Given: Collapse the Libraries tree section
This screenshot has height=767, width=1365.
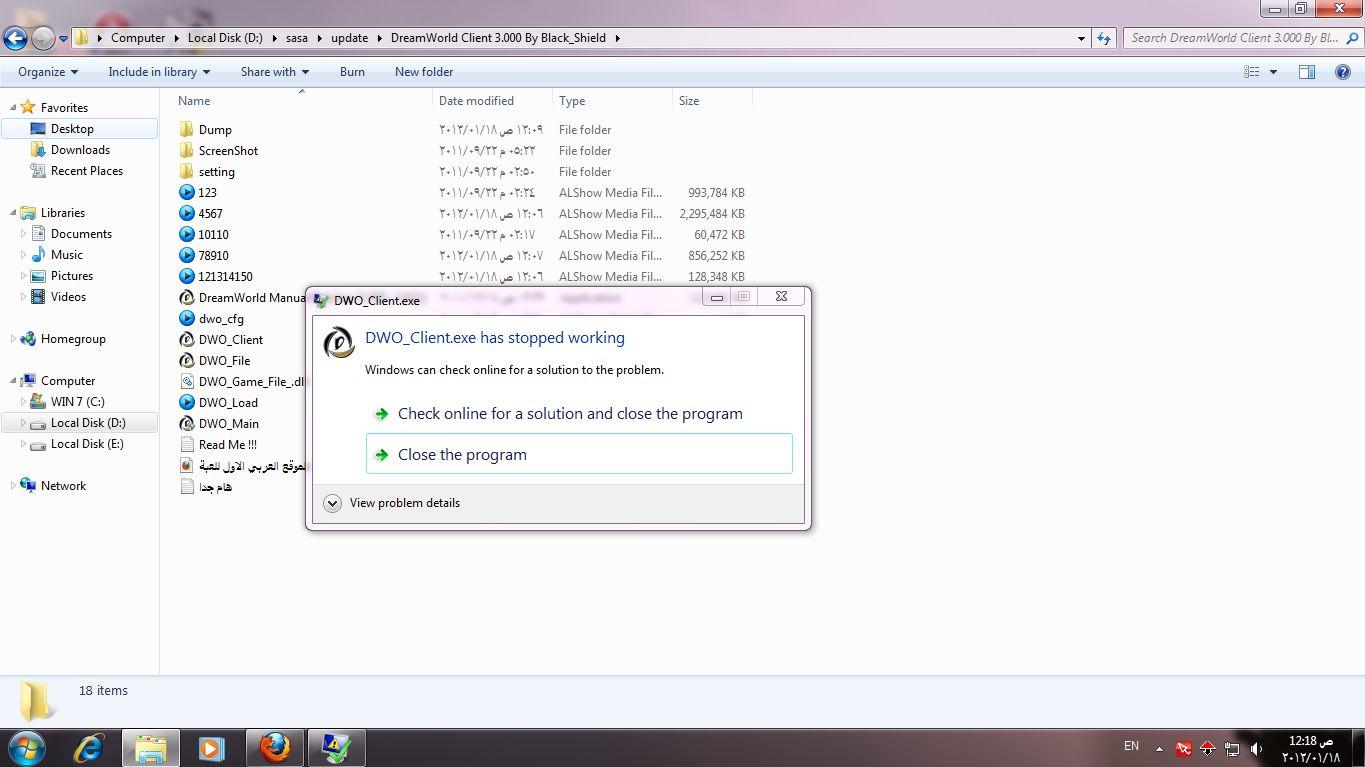Looking at the screenshot, I should [13, 212].
